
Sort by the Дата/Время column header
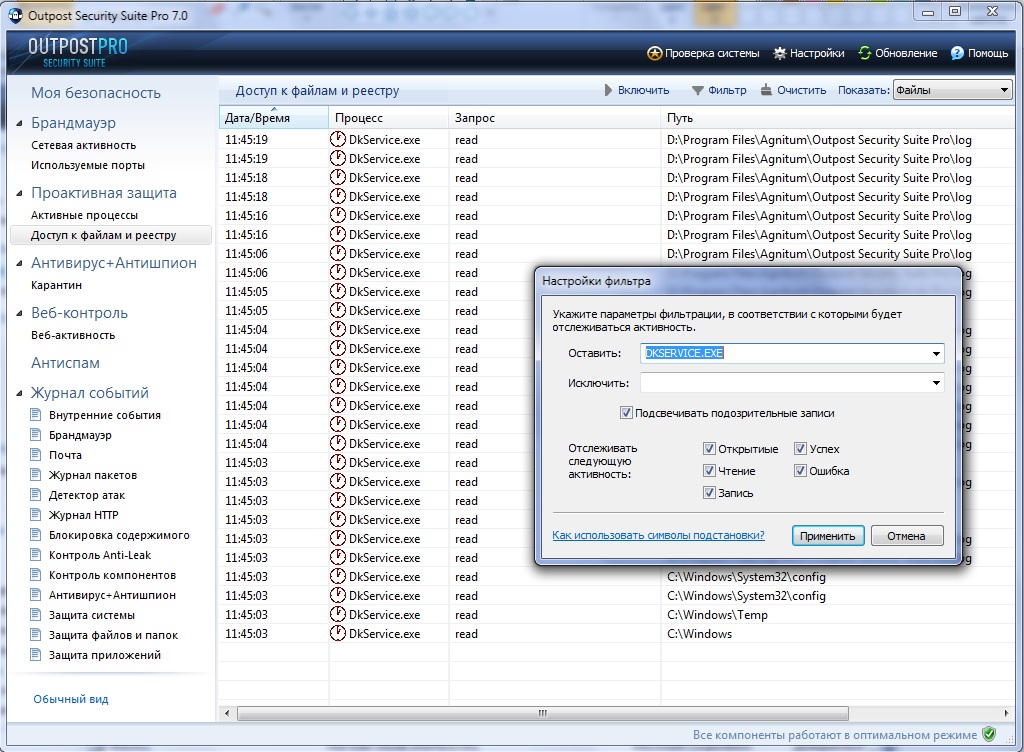(x=274, y=118)
